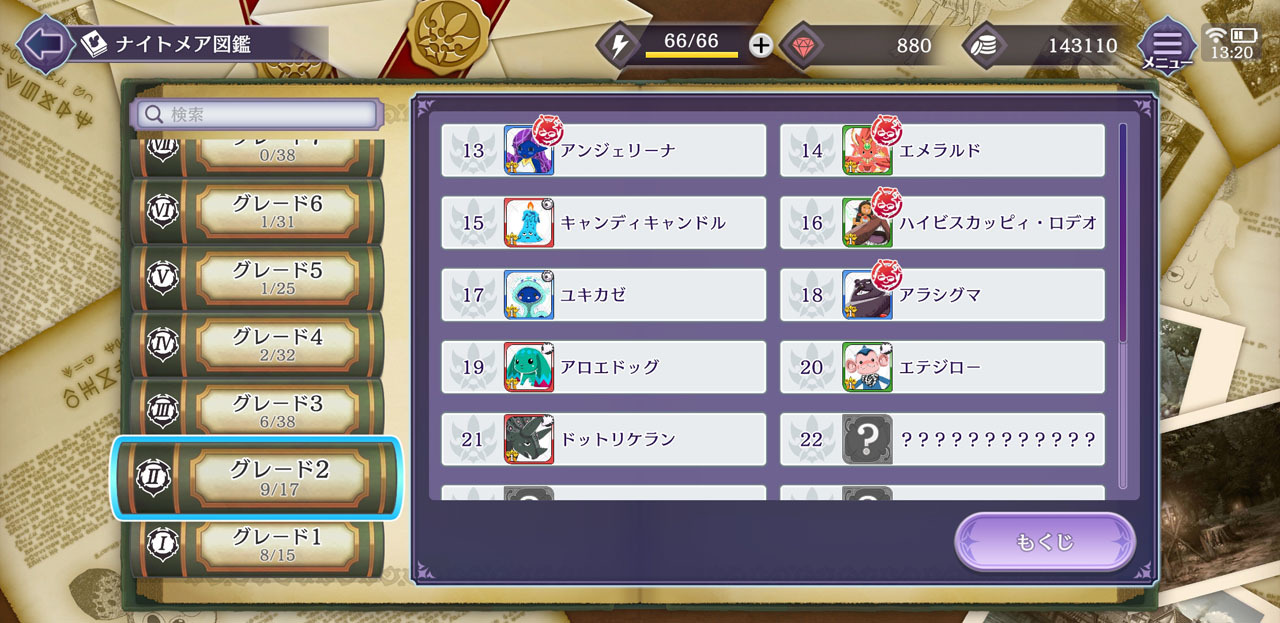
Task: Click the アンジェリーナ portrait icon
Action: (529, 150)
